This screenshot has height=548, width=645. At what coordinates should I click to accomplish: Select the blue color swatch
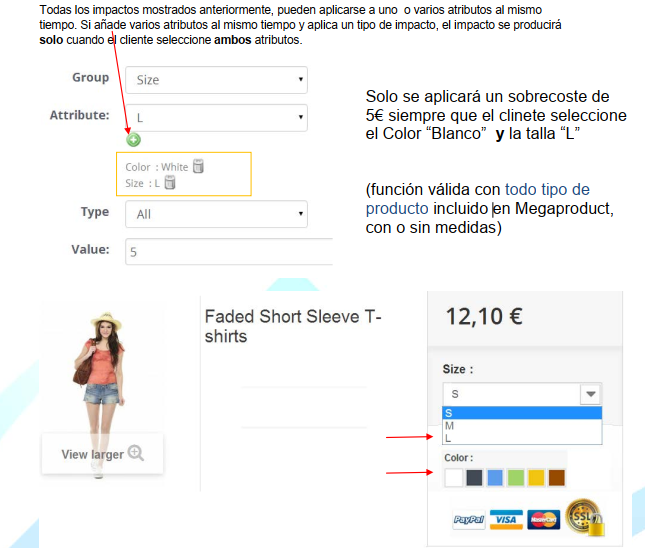click(x=495, y=478)
